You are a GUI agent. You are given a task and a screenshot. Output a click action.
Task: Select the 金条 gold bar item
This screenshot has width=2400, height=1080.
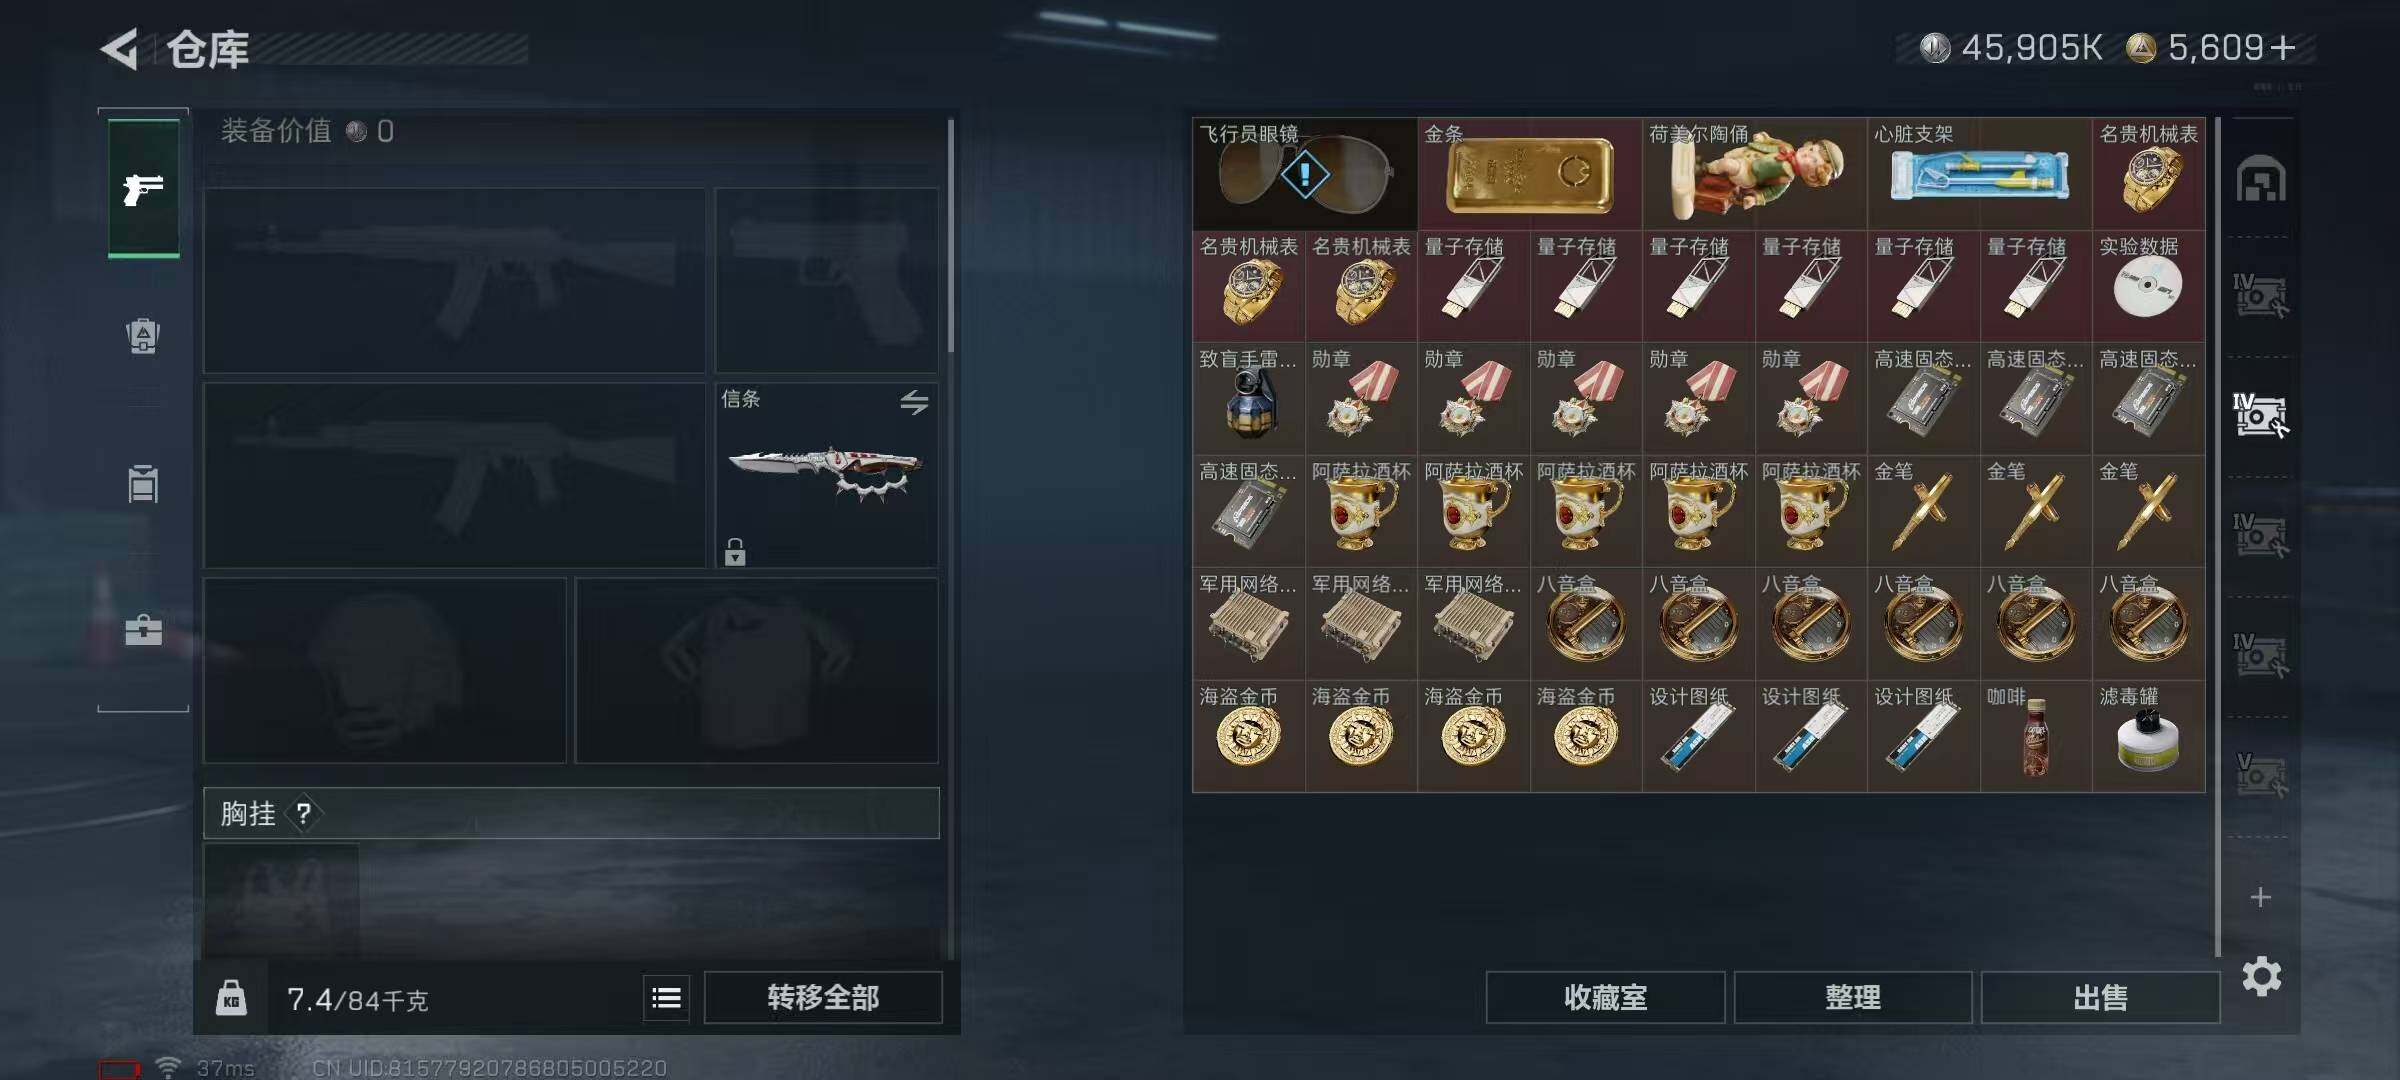tap(1529, 174)
